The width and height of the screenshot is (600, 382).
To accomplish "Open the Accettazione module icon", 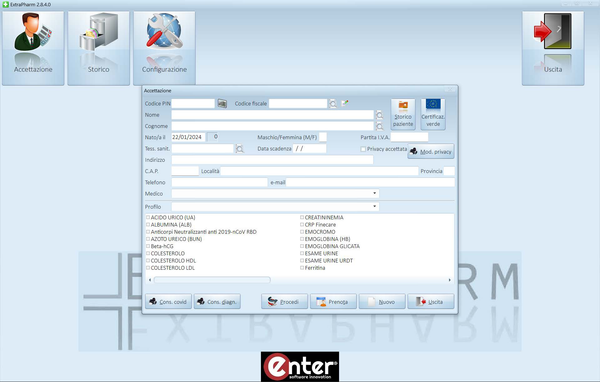I will point(33,48).
